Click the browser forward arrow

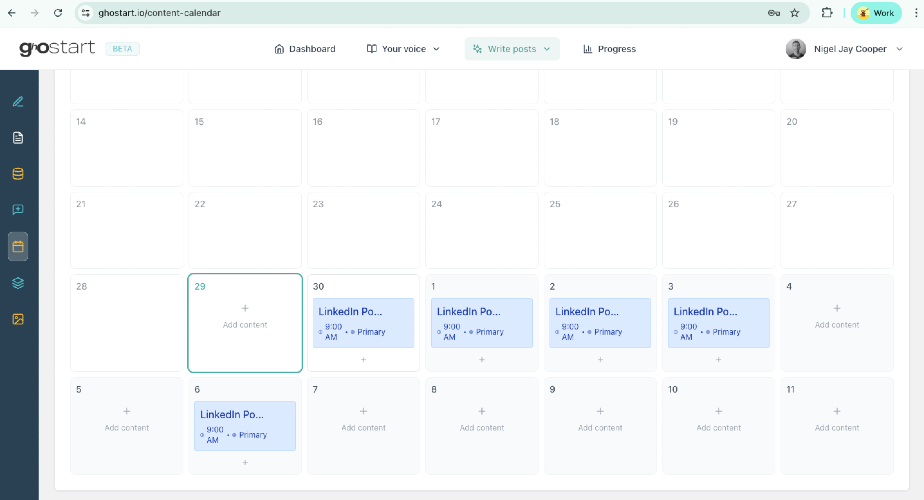coord(35,13)
